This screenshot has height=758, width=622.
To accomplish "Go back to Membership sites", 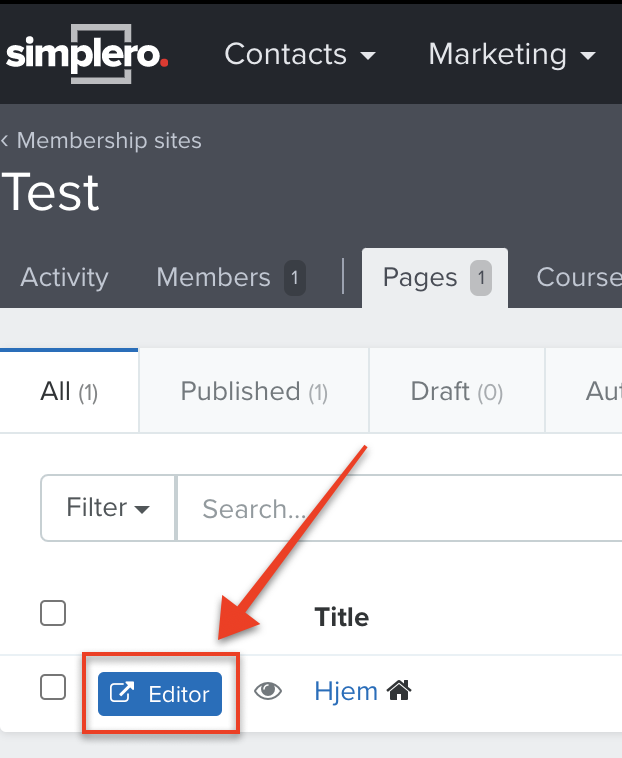I will 109,141.
